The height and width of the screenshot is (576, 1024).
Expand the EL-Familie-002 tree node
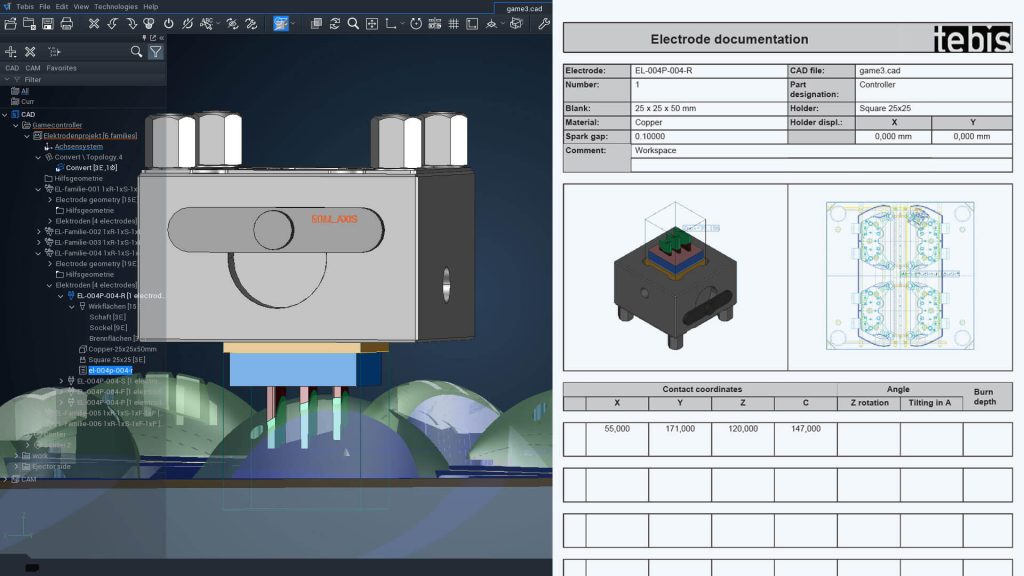point(39,231)
